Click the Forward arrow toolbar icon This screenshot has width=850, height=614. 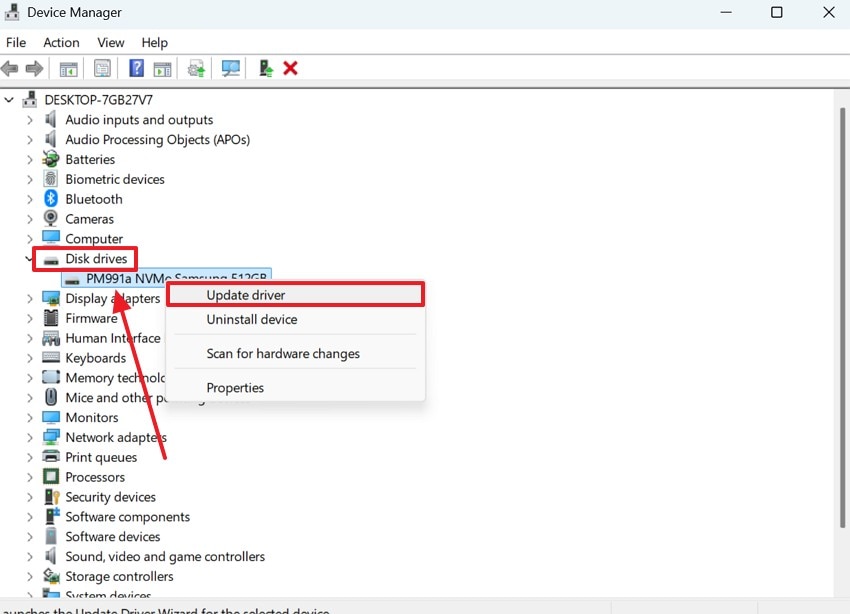click(x=35, y=68)
